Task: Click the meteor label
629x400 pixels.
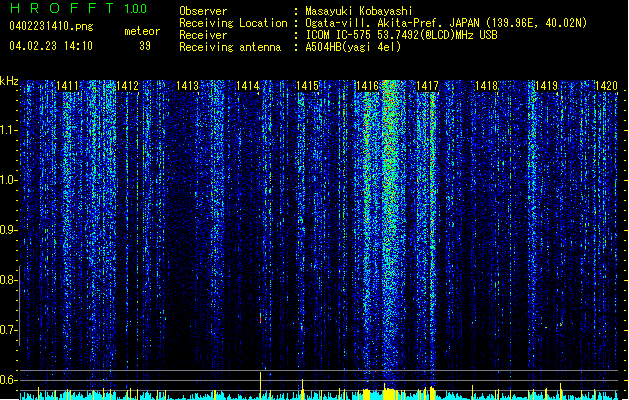Action: coord(142,31)
